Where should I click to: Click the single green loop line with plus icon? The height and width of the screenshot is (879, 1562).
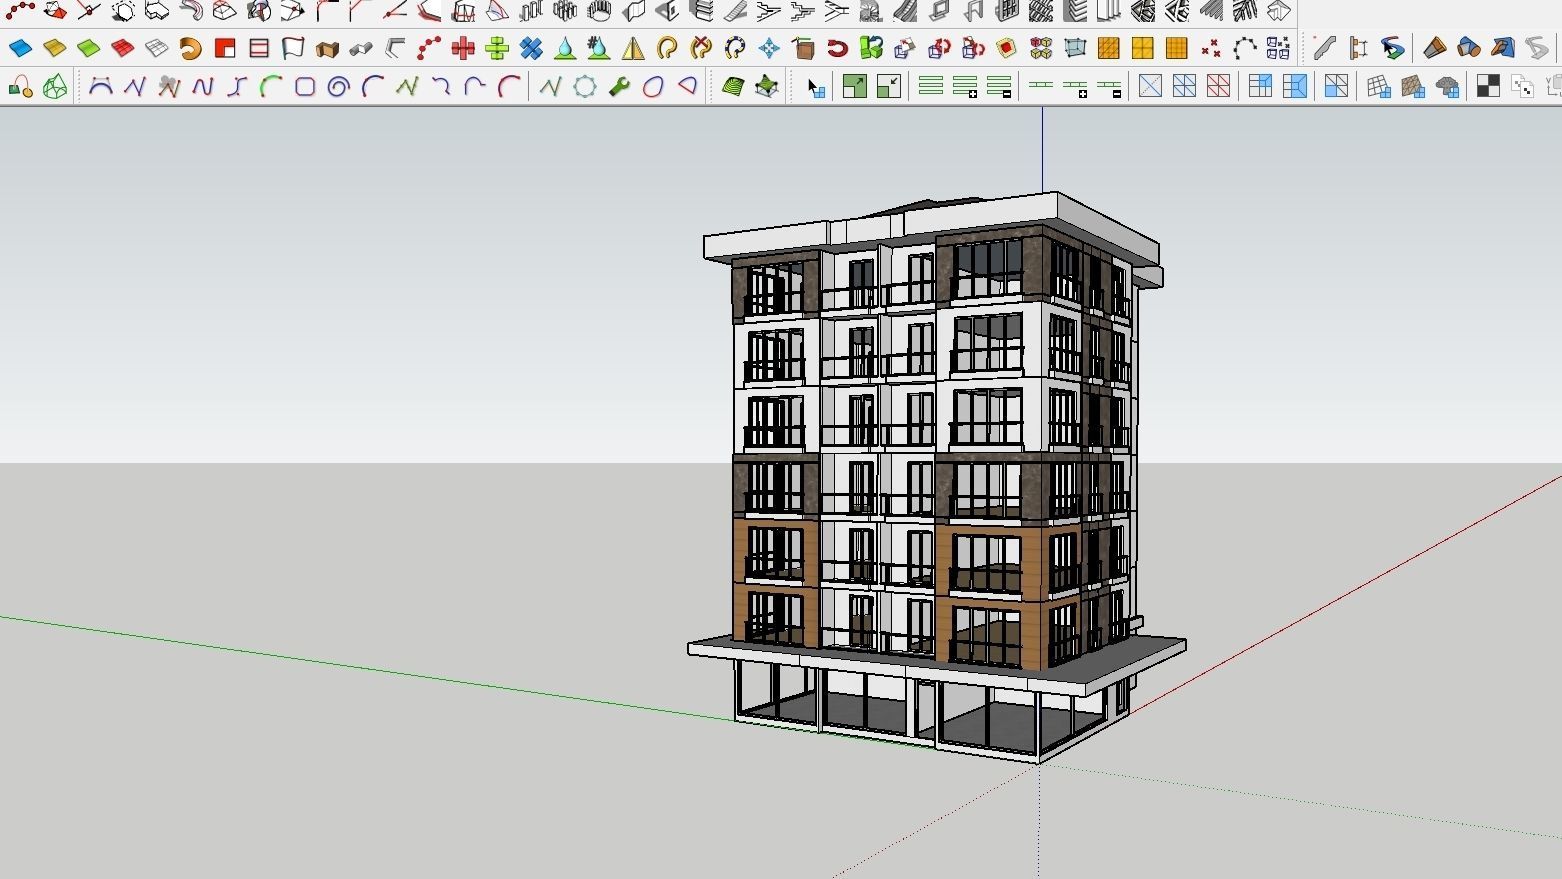1075,87
